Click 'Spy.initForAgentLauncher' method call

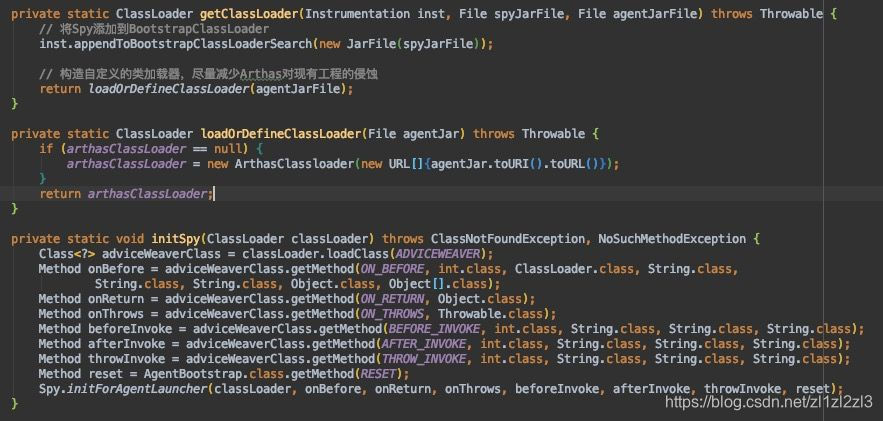(123, 389)
